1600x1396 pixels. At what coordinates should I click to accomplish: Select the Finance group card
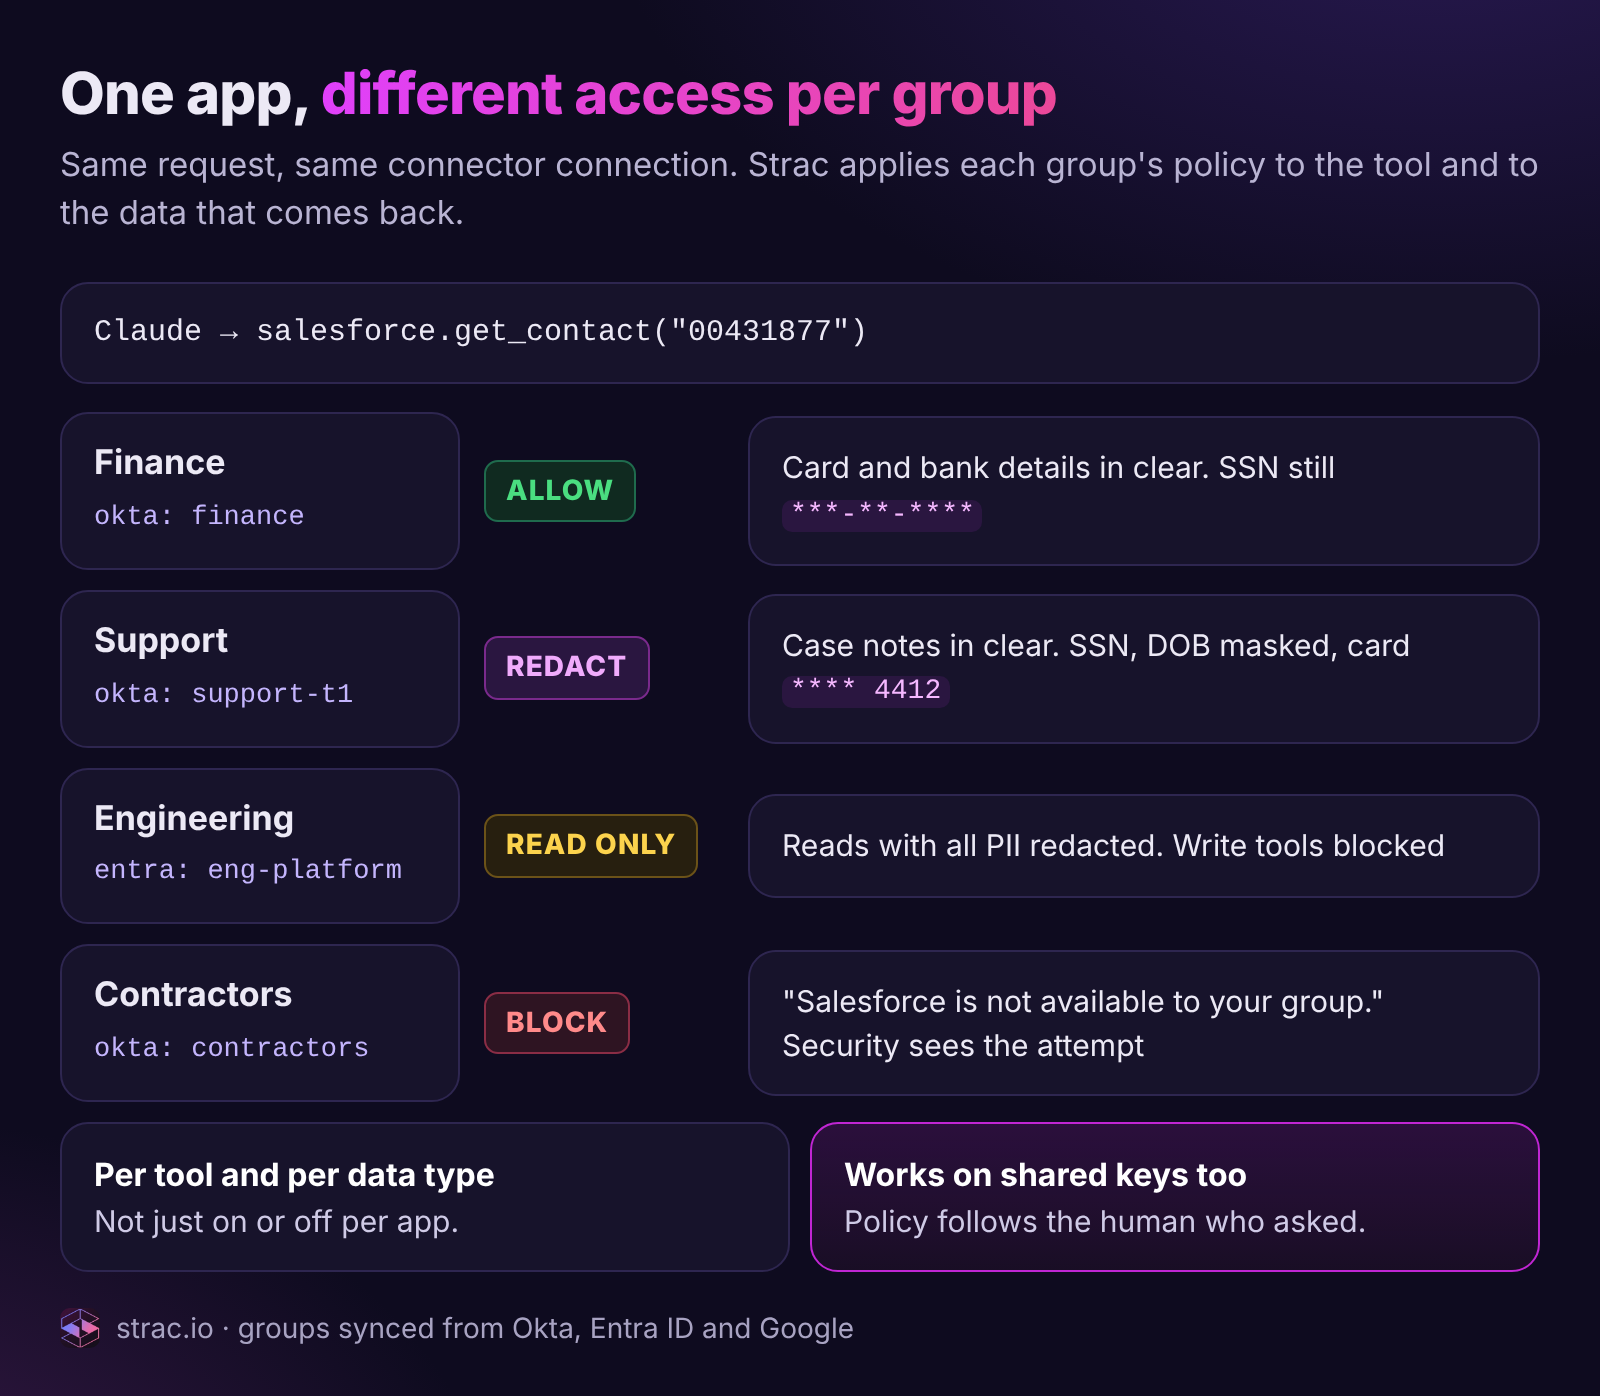point(260,491)
